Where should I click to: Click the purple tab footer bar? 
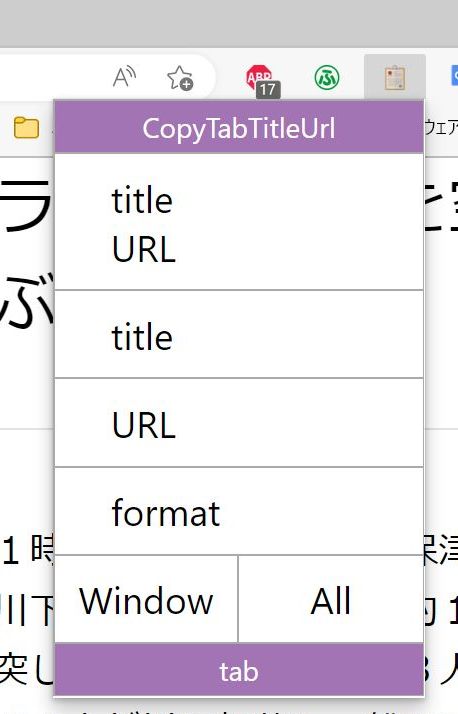point(239,670)
